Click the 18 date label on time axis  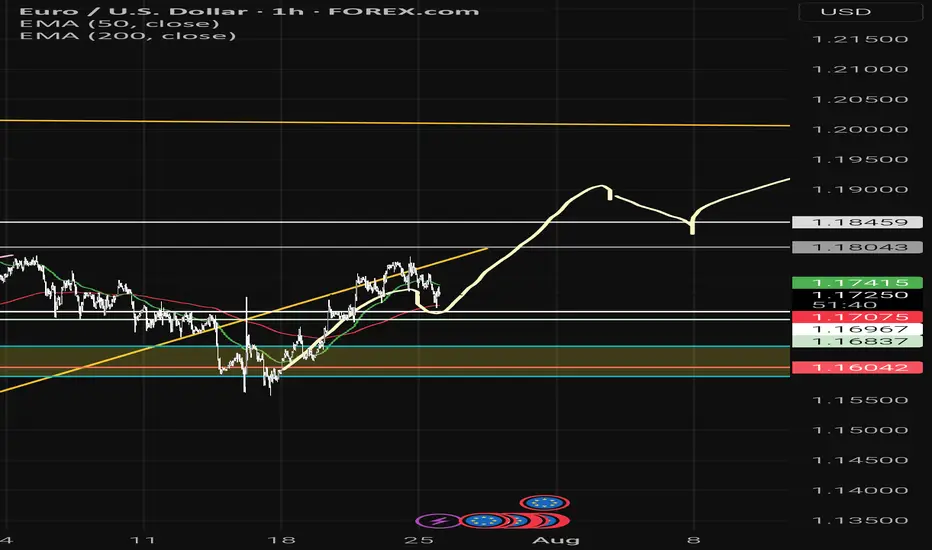[281, 540]
